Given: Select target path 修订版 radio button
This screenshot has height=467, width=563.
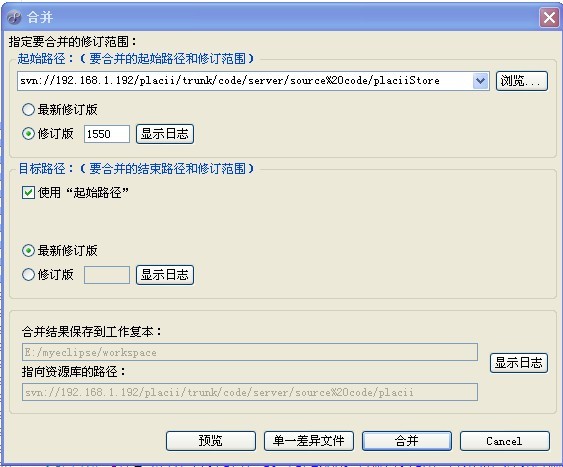Looking at the screenshot, I should (x=28, y=275).
